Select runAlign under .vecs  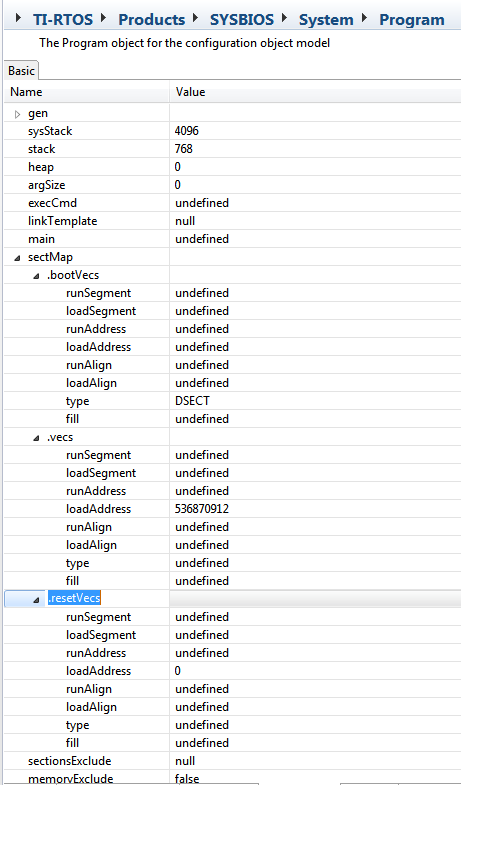89,527
